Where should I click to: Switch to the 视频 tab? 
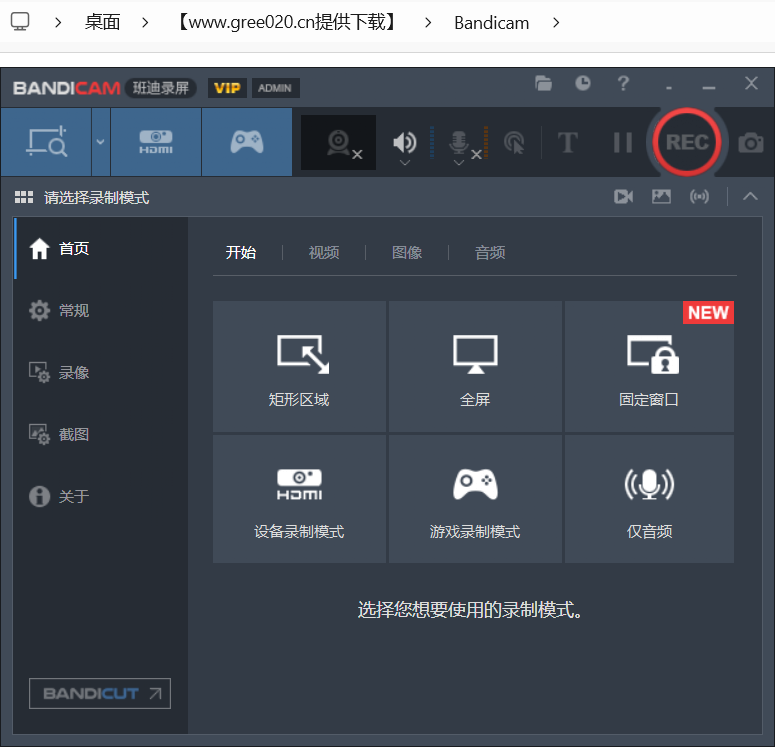pyautogui.click(x=324, y=253)
